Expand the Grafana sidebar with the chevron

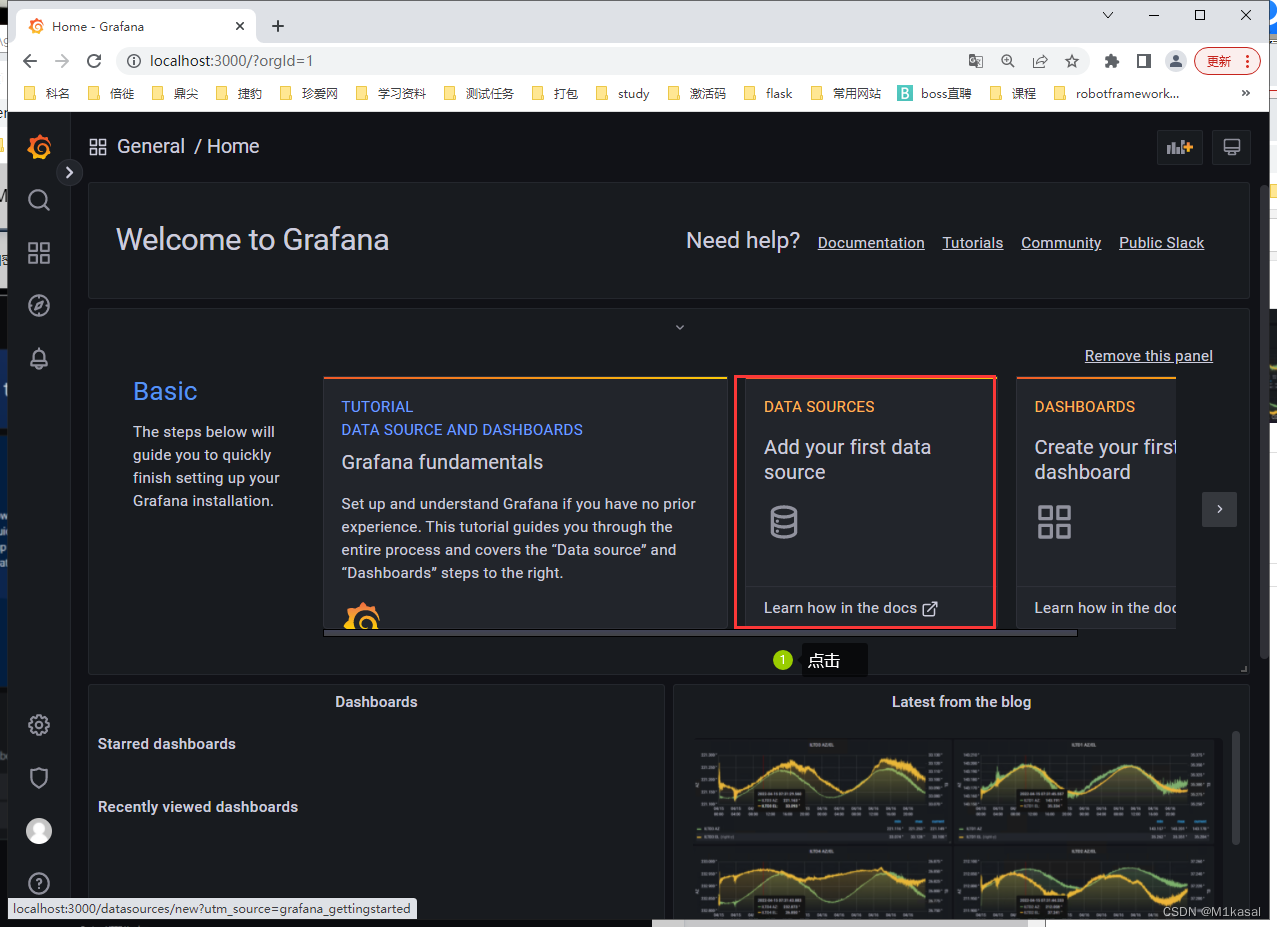pyautogui.click(x=68, y=172)
